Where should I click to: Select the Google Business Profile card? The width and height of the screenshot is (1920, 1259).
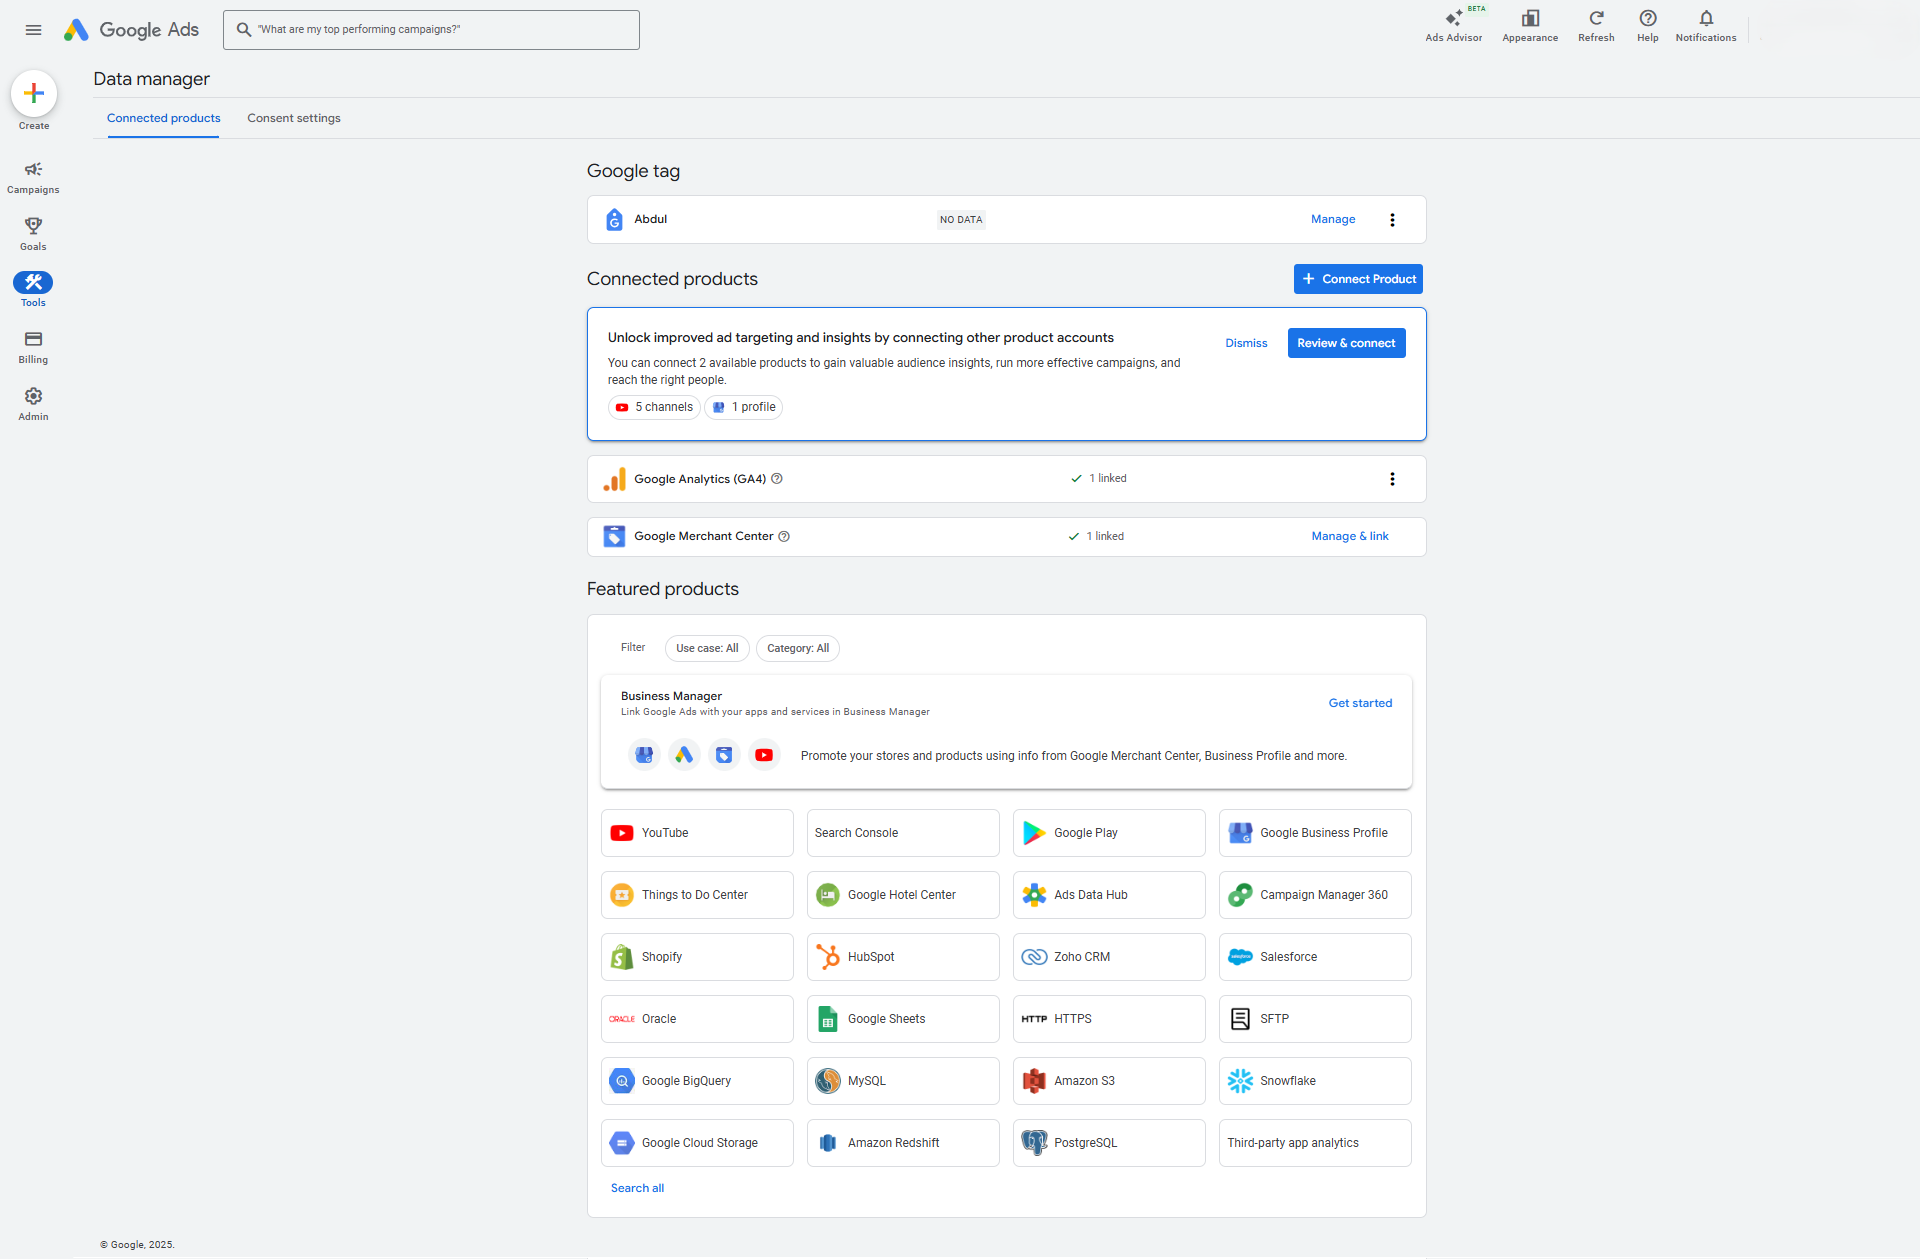coord(1315,833)
